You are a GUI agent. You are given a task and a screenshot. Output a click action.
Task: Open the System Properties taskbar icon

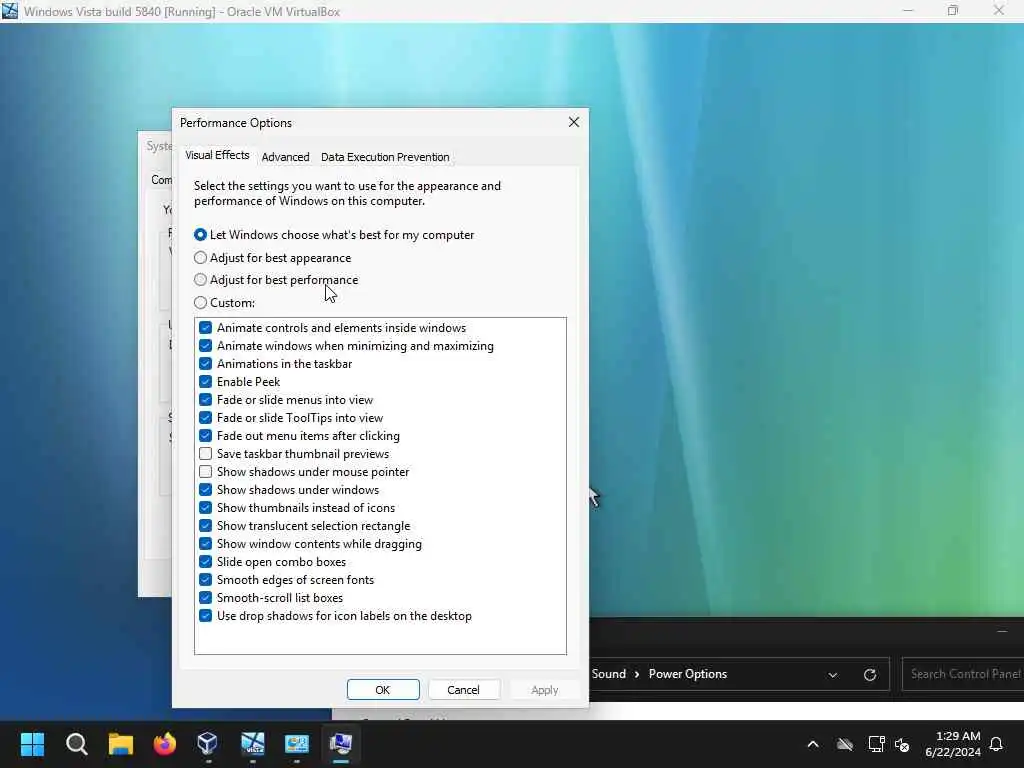340,744
